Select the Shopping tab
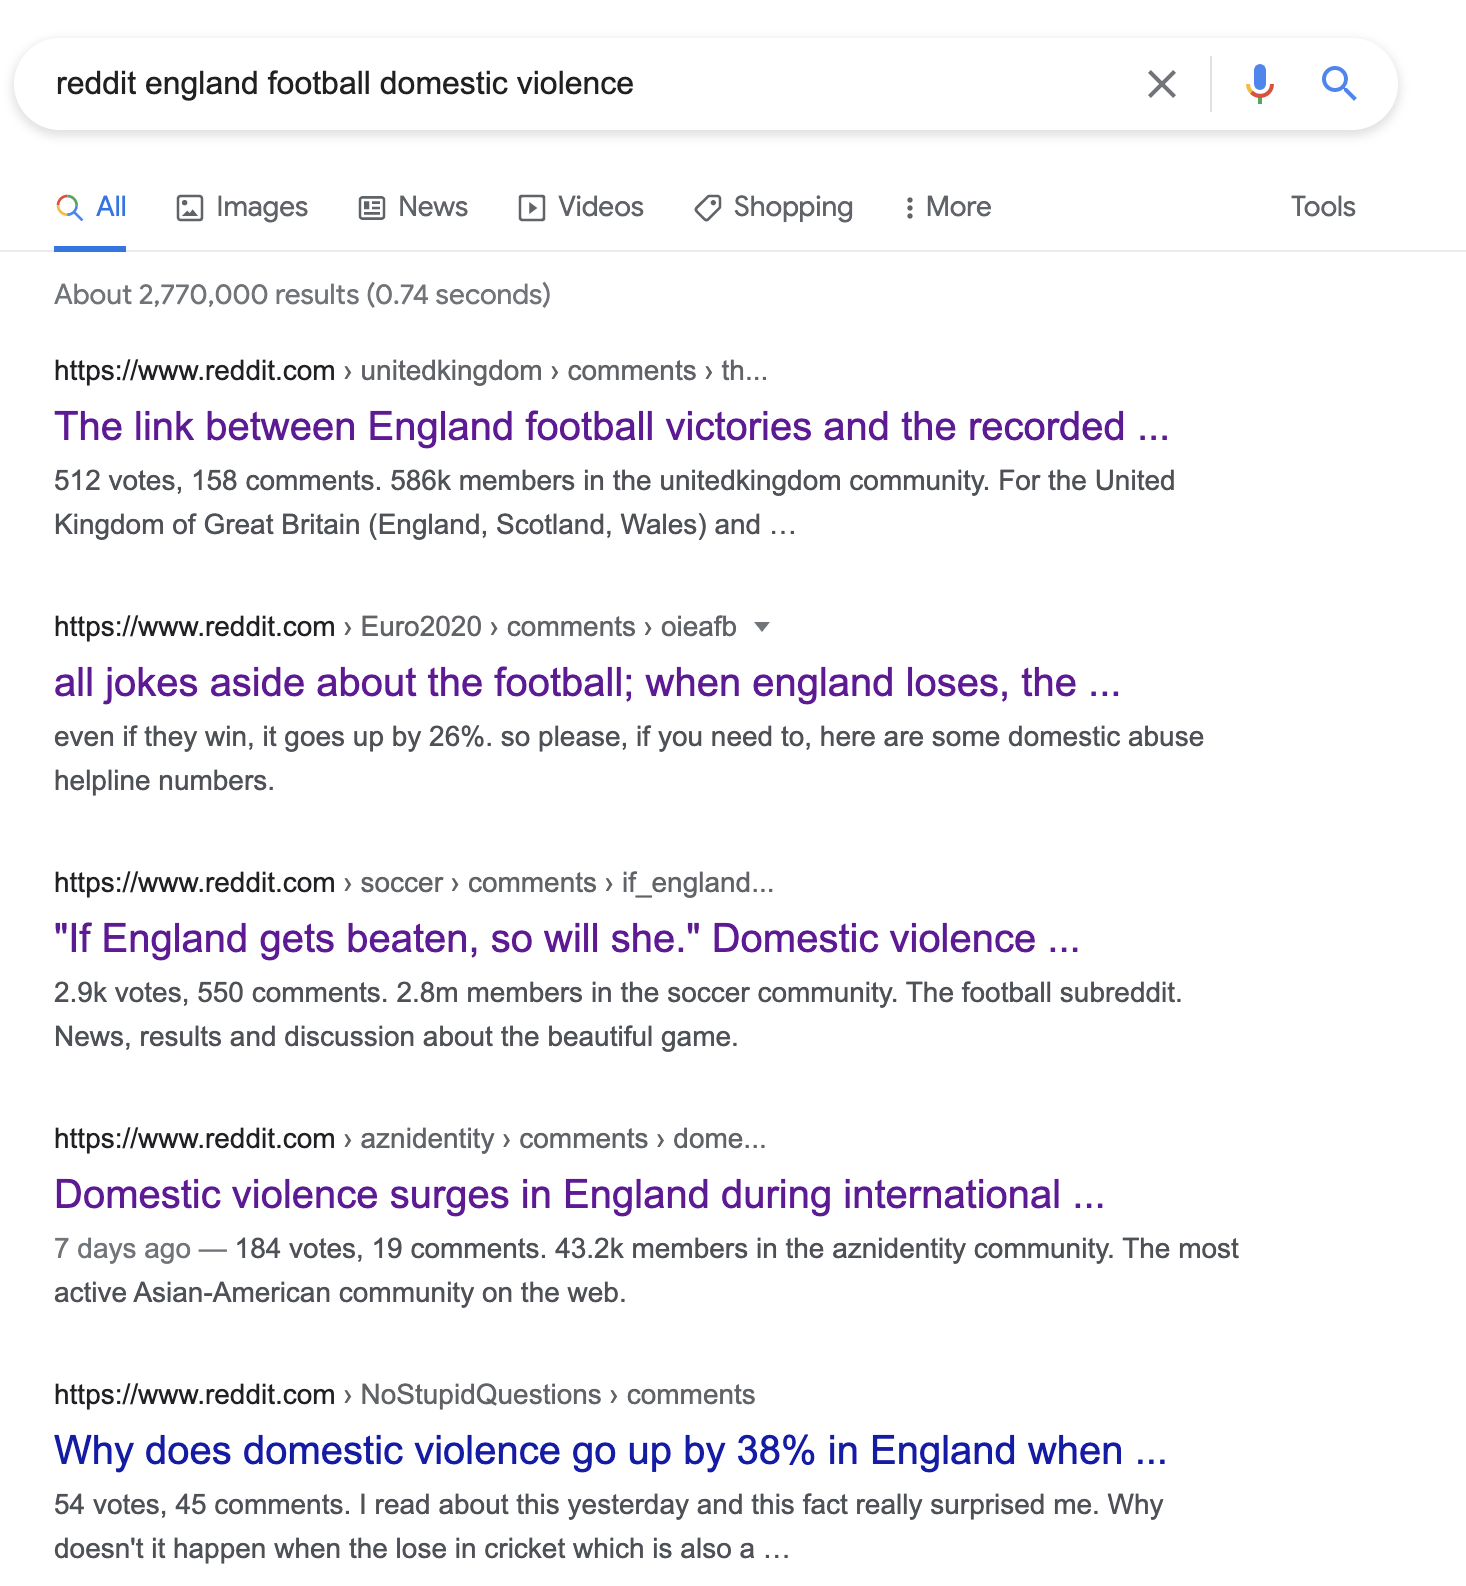The height and width of the screenshot is (1586, 1466). pyautogui.click(x=774, y=207)
